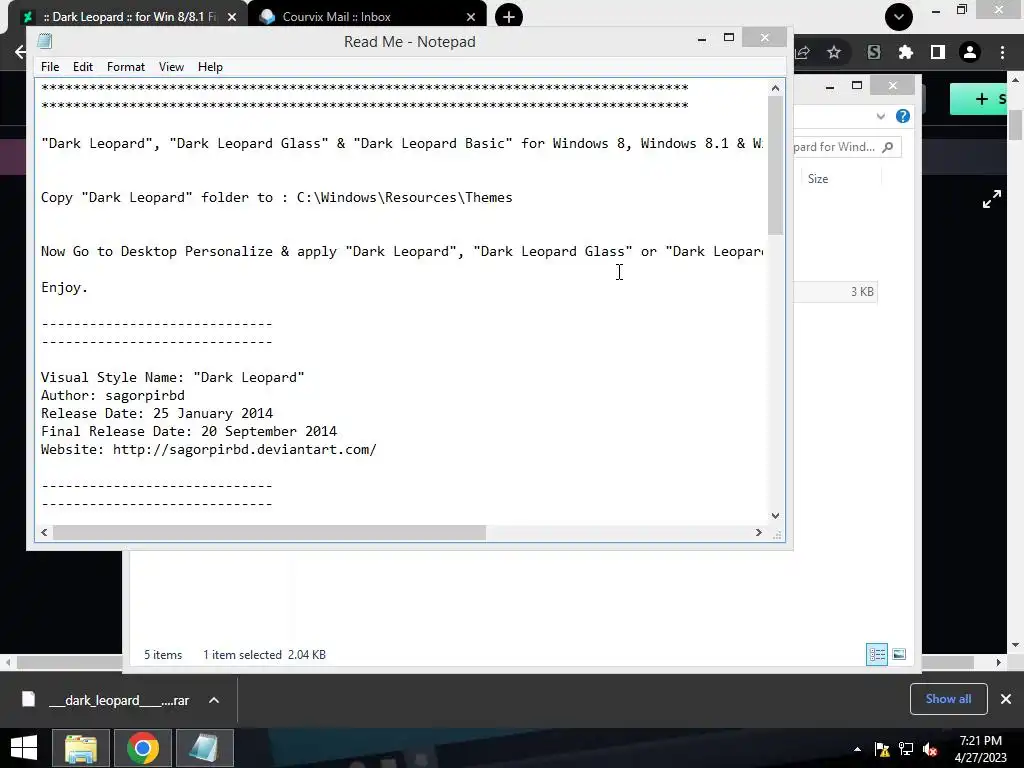1024x768 pixels.
Task: Click the muted volume tray icon
Action: point(930,749)
